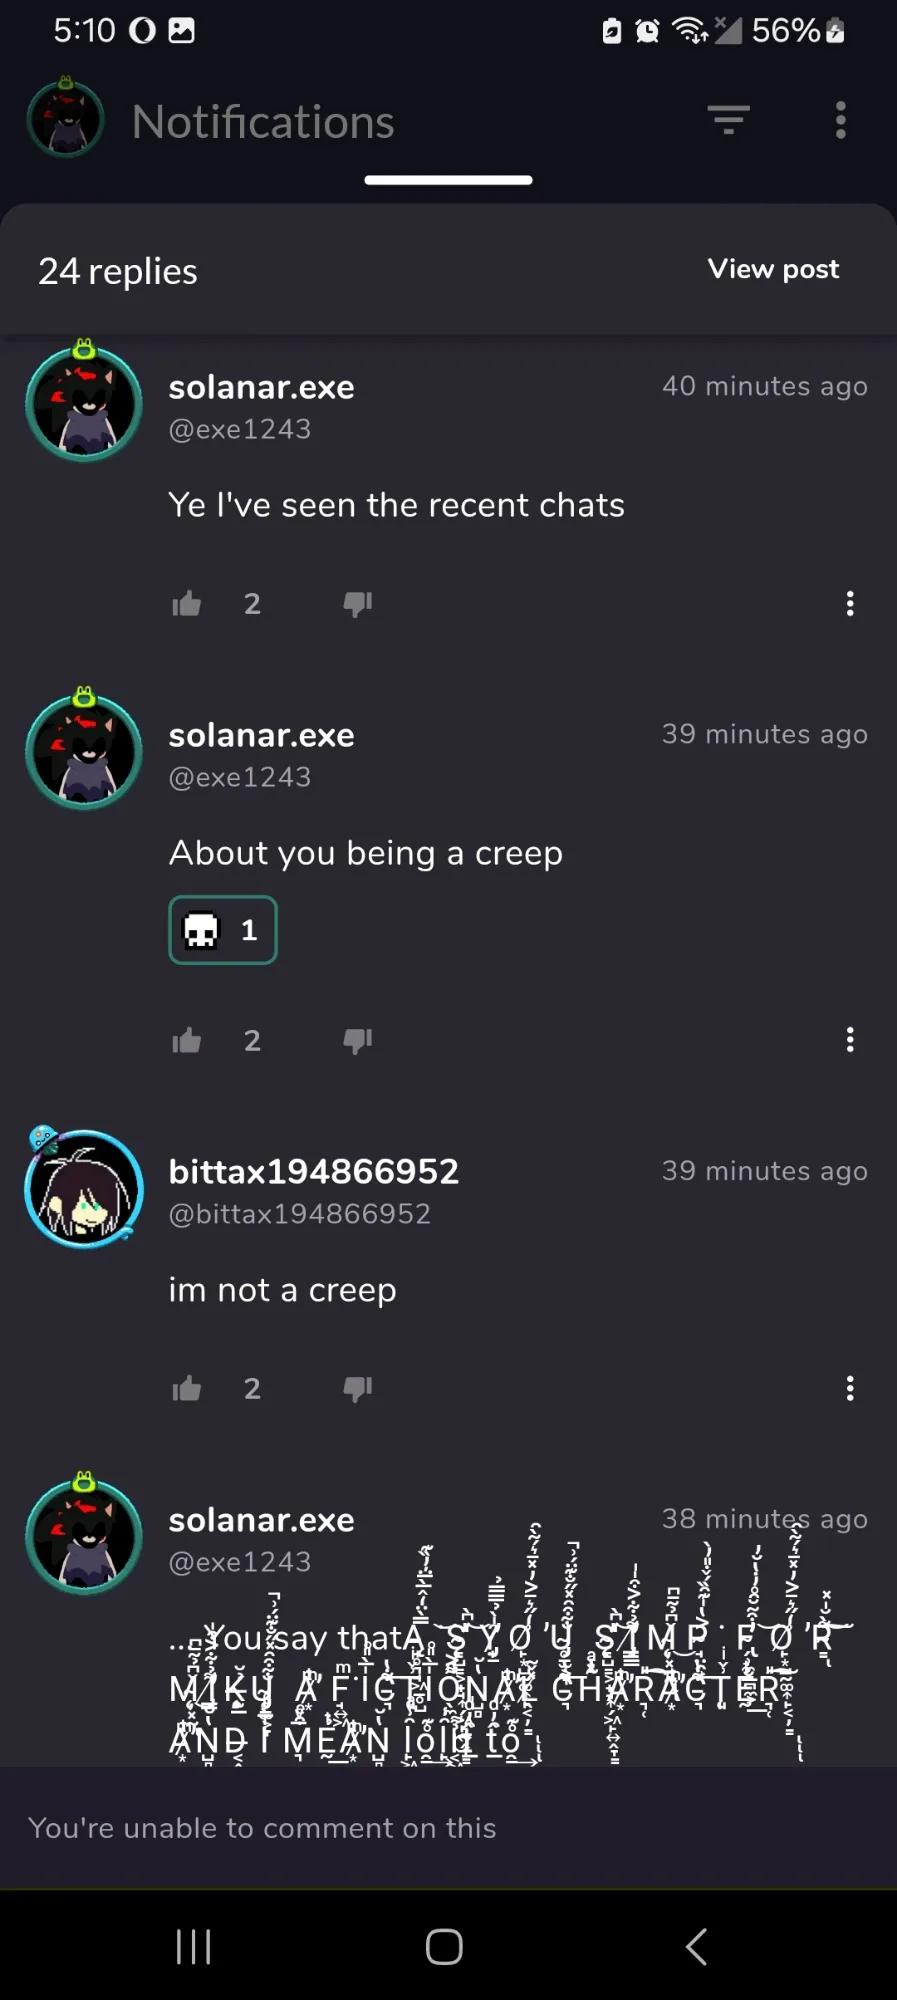Tap View post link

(x=773, y=269)
